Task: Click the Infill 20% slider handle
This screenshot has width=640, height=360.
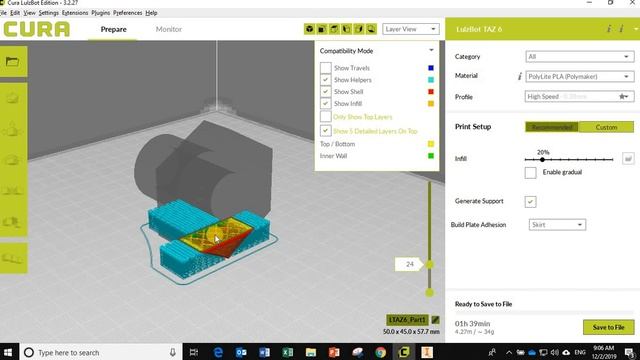Action: [x=542, y=160]
